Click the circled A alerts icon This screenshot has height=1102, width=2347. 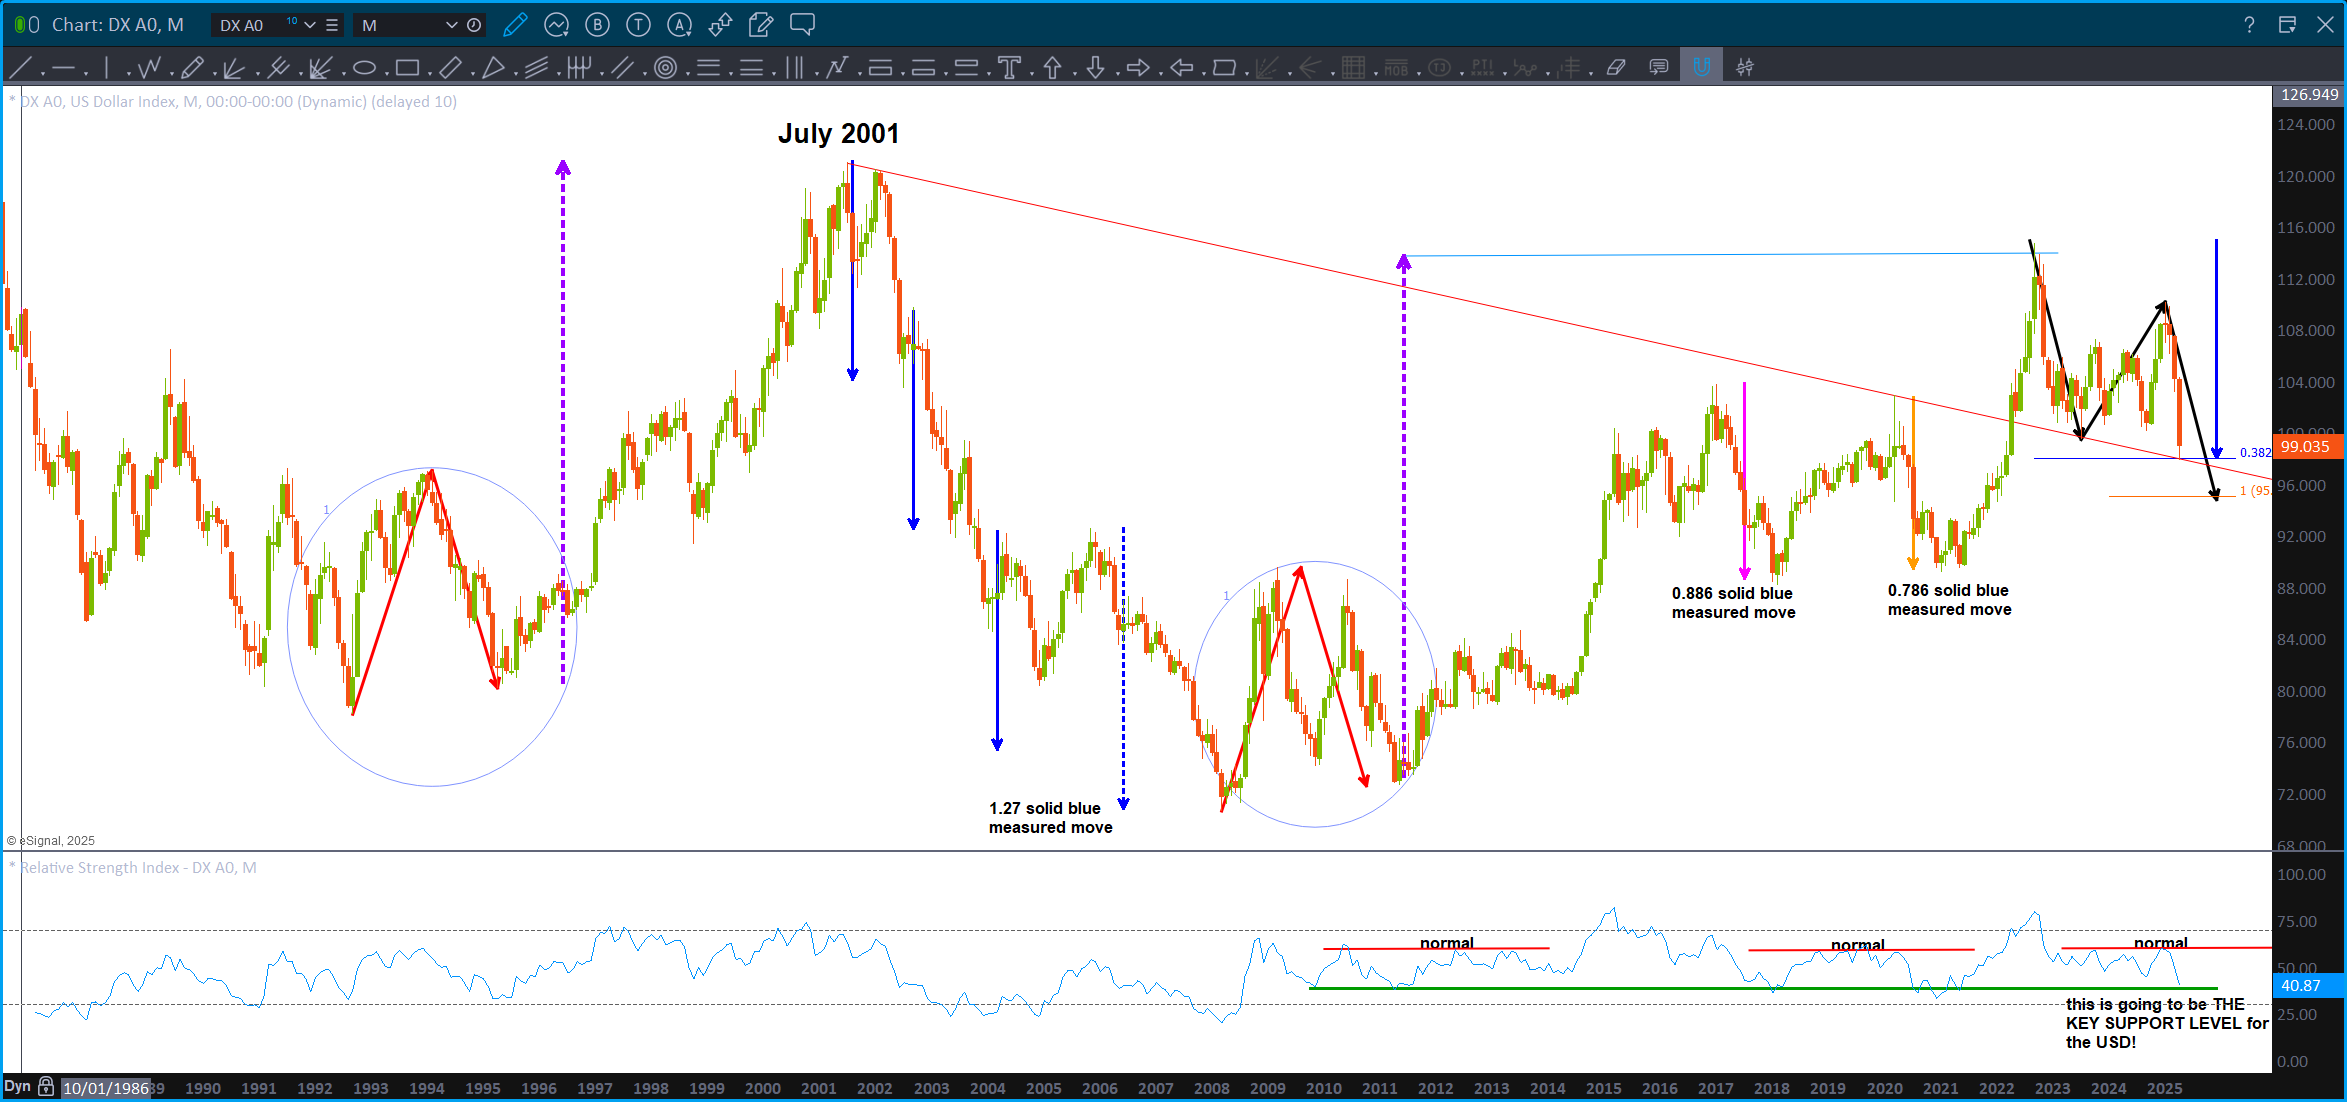(x=679, y=25)
